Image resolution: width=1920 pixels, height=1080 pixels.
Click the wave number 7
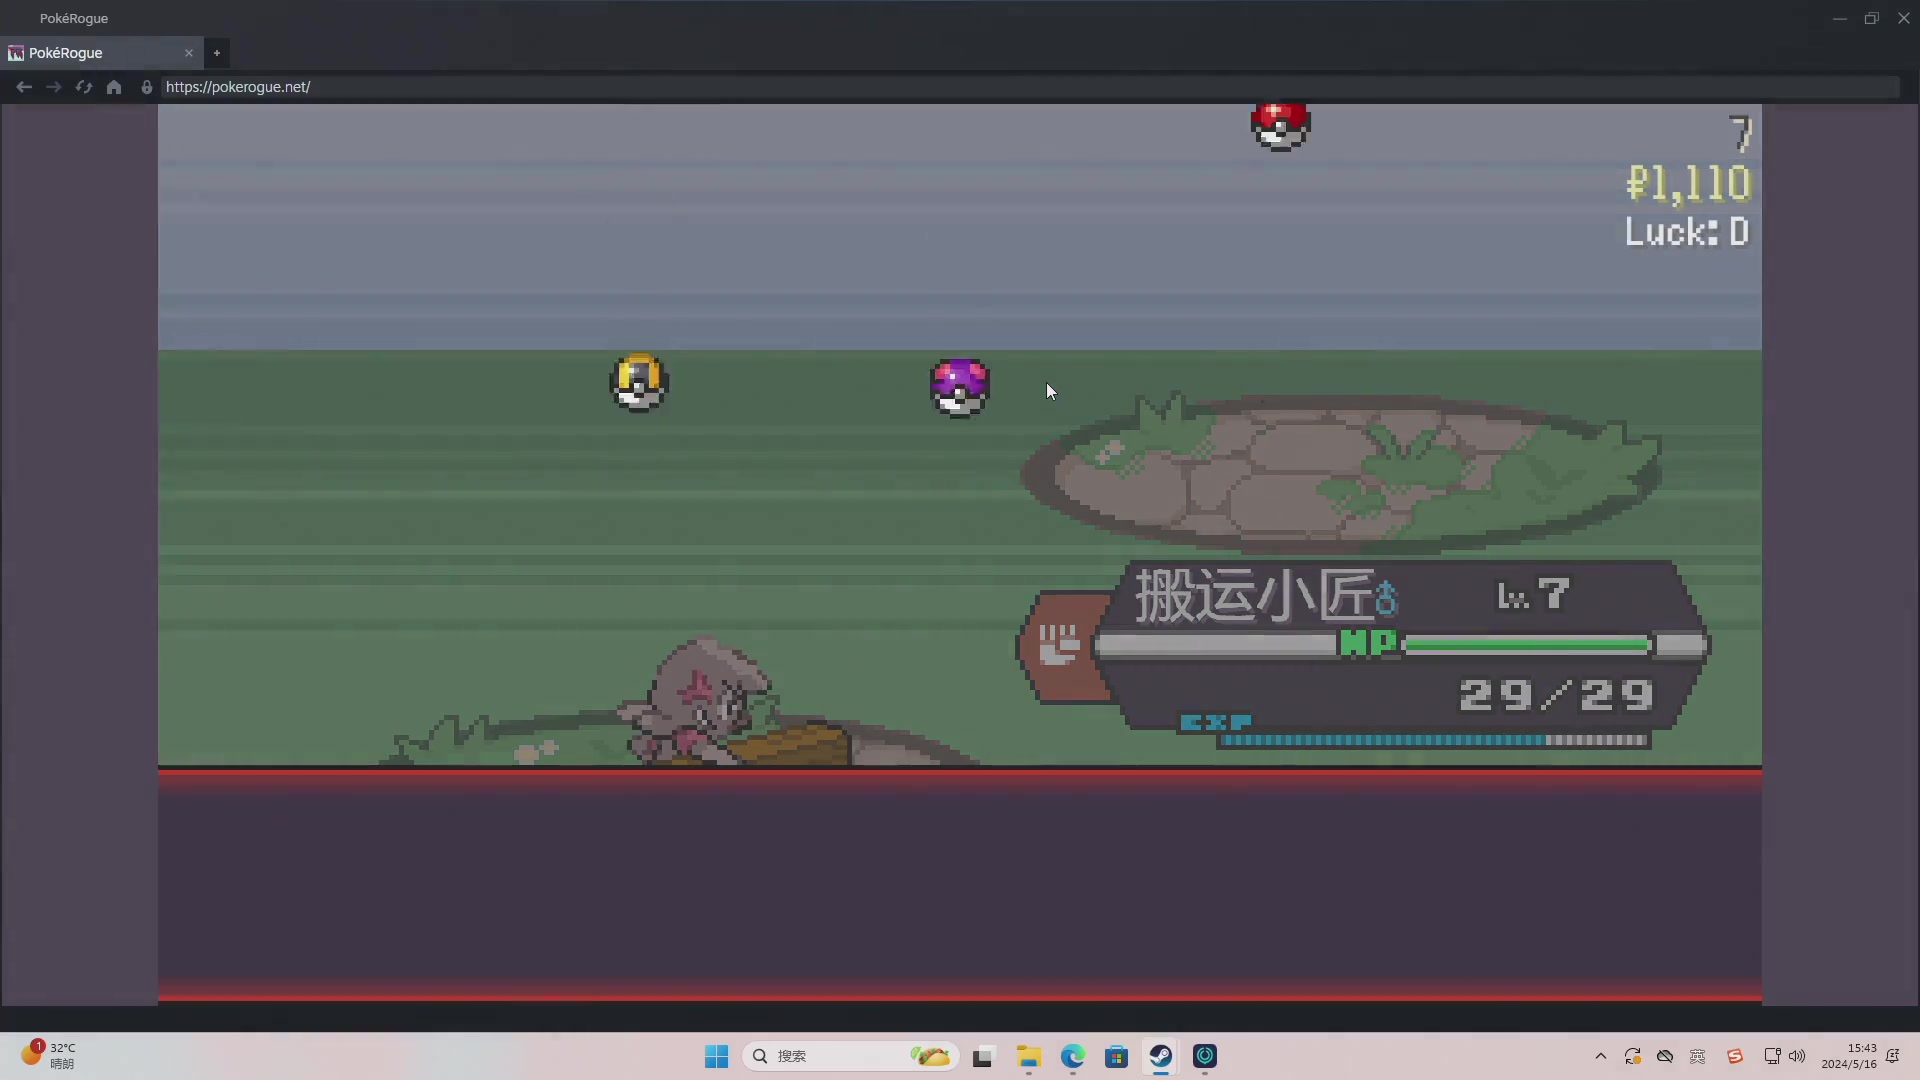coord(1740,134)
